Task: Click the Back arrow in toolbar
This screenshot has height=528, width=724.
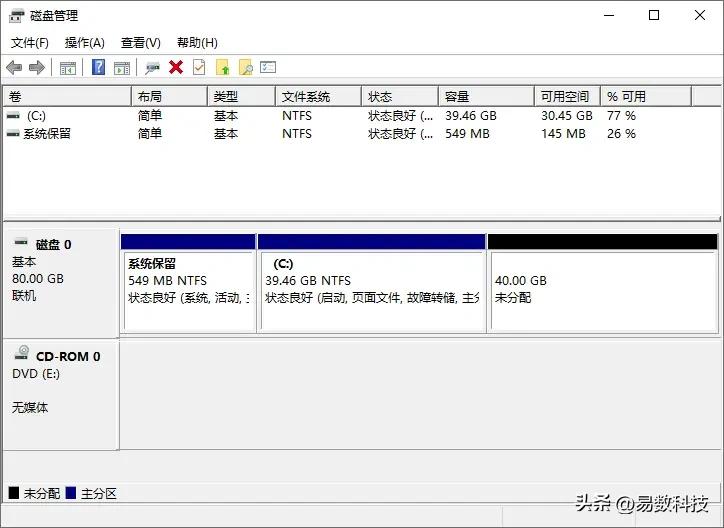Action: coord(14,68)
